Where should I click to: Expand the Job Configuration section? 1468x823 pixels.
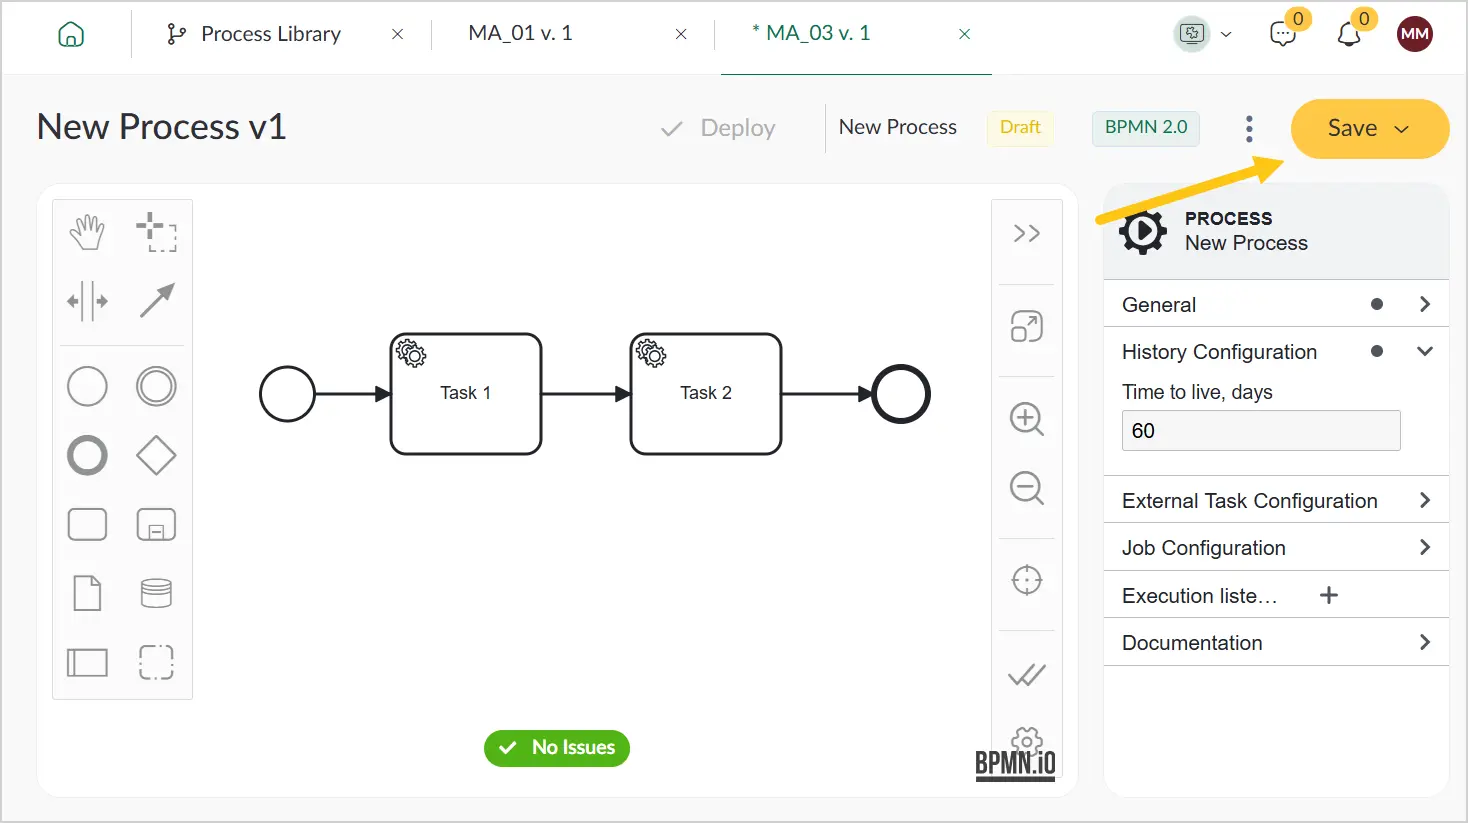(x=1276, y=548)
